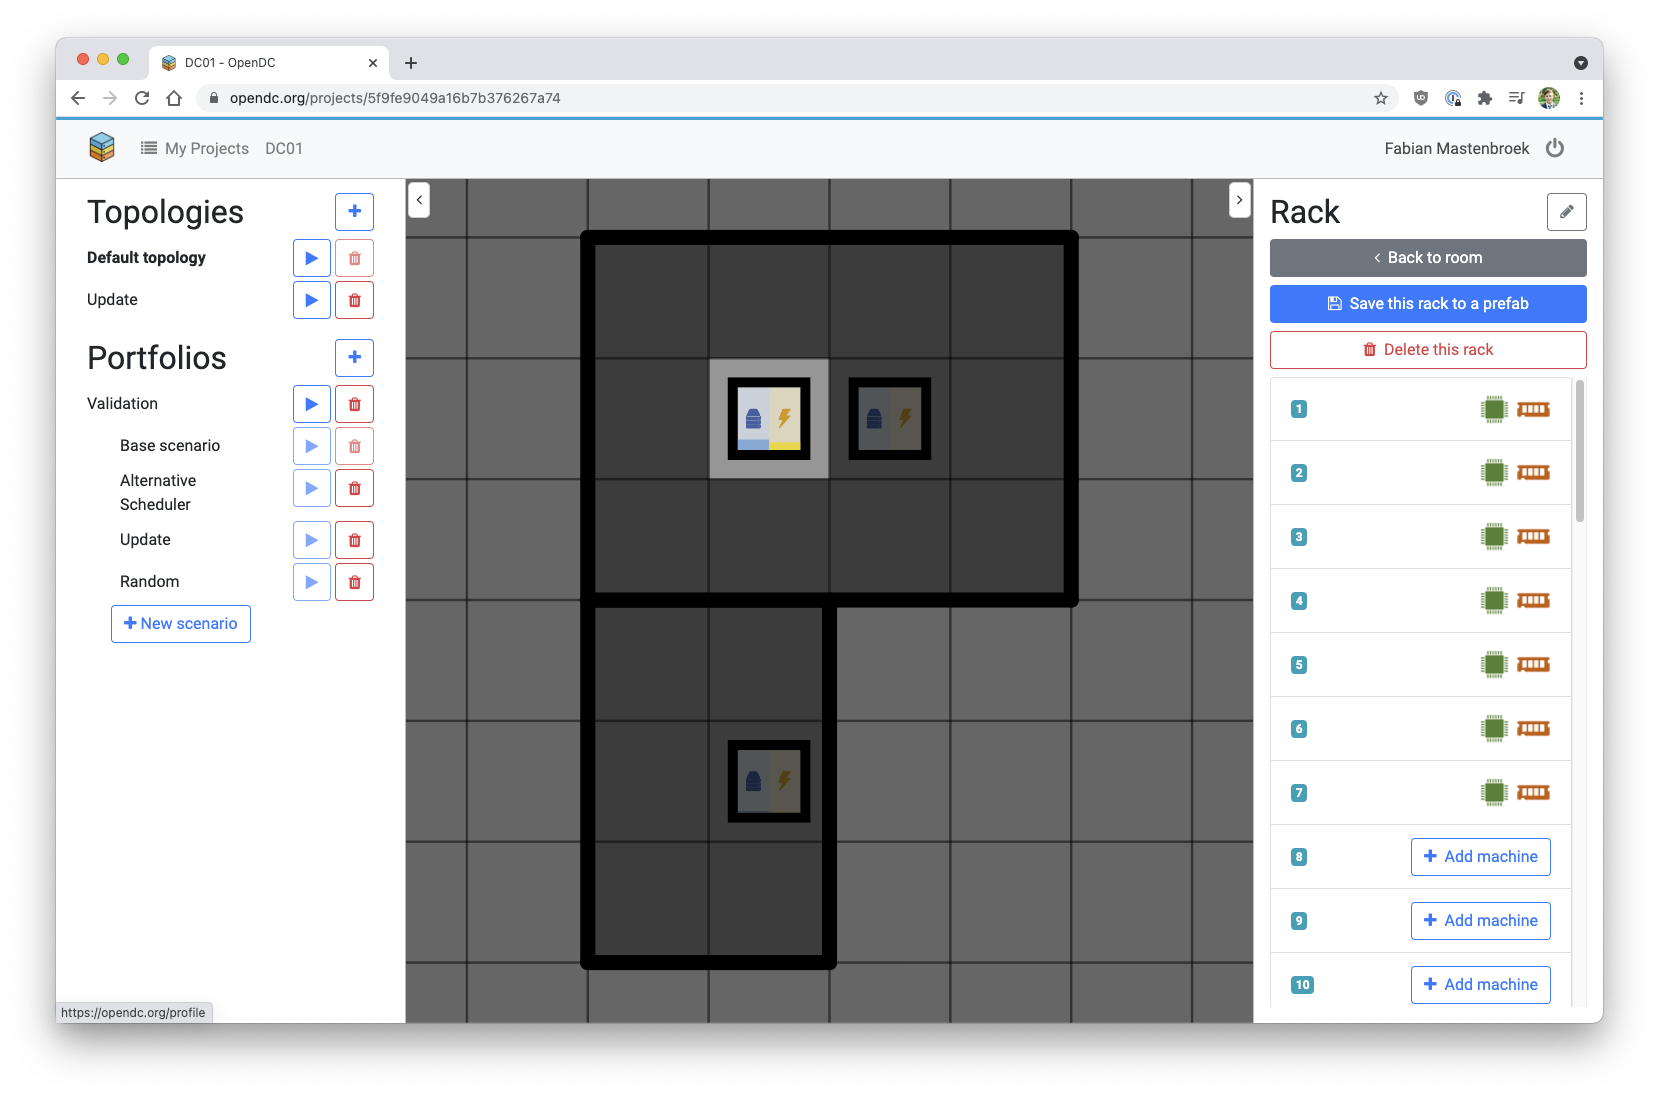The image size is (1659, 1097).
Task: Open My Projects in navigation bar
Action: click(x=195, y=148)
